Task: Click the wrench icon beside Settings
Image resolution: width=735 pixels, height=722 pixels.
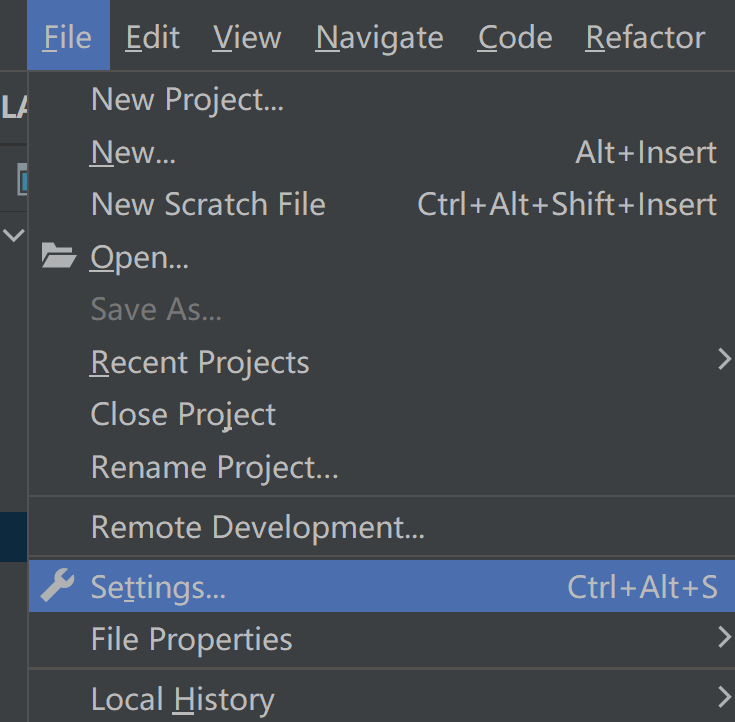Action: pyautogui.click(x=58, y=587)
